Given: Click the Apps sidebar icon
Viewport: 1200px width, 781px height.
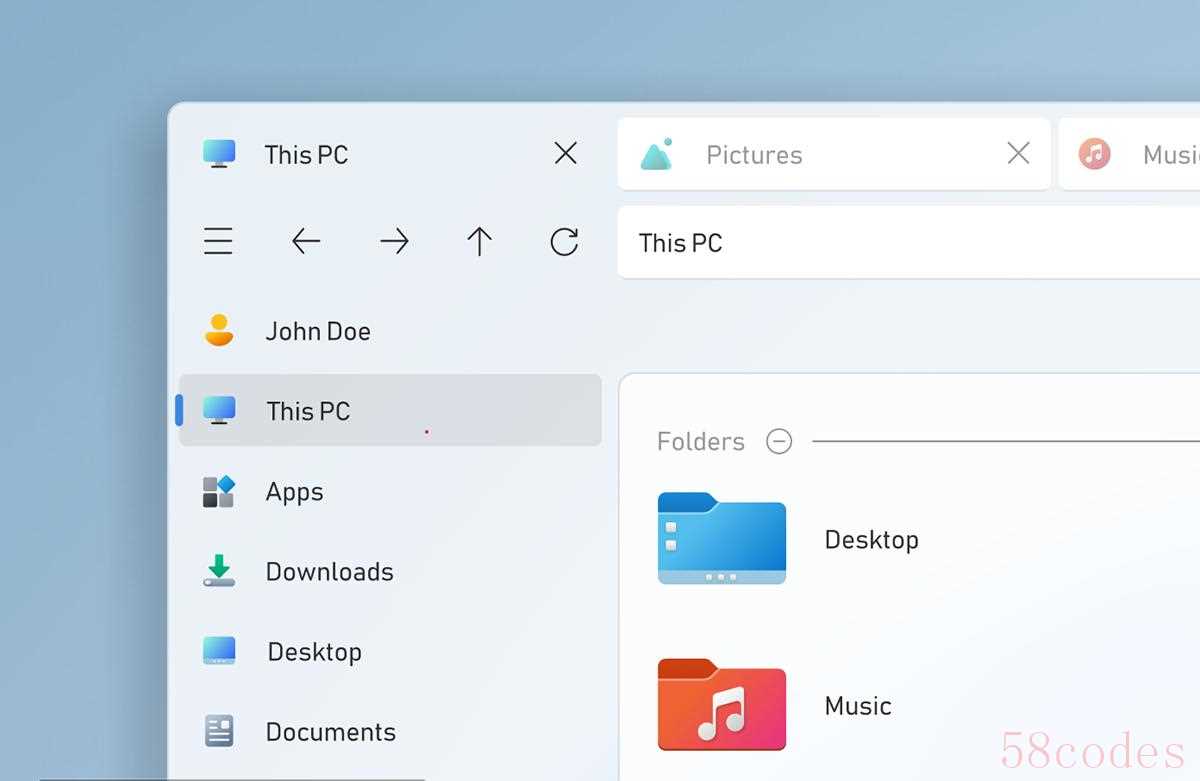Looking at the screenshot, I should (x=219, y=491).
